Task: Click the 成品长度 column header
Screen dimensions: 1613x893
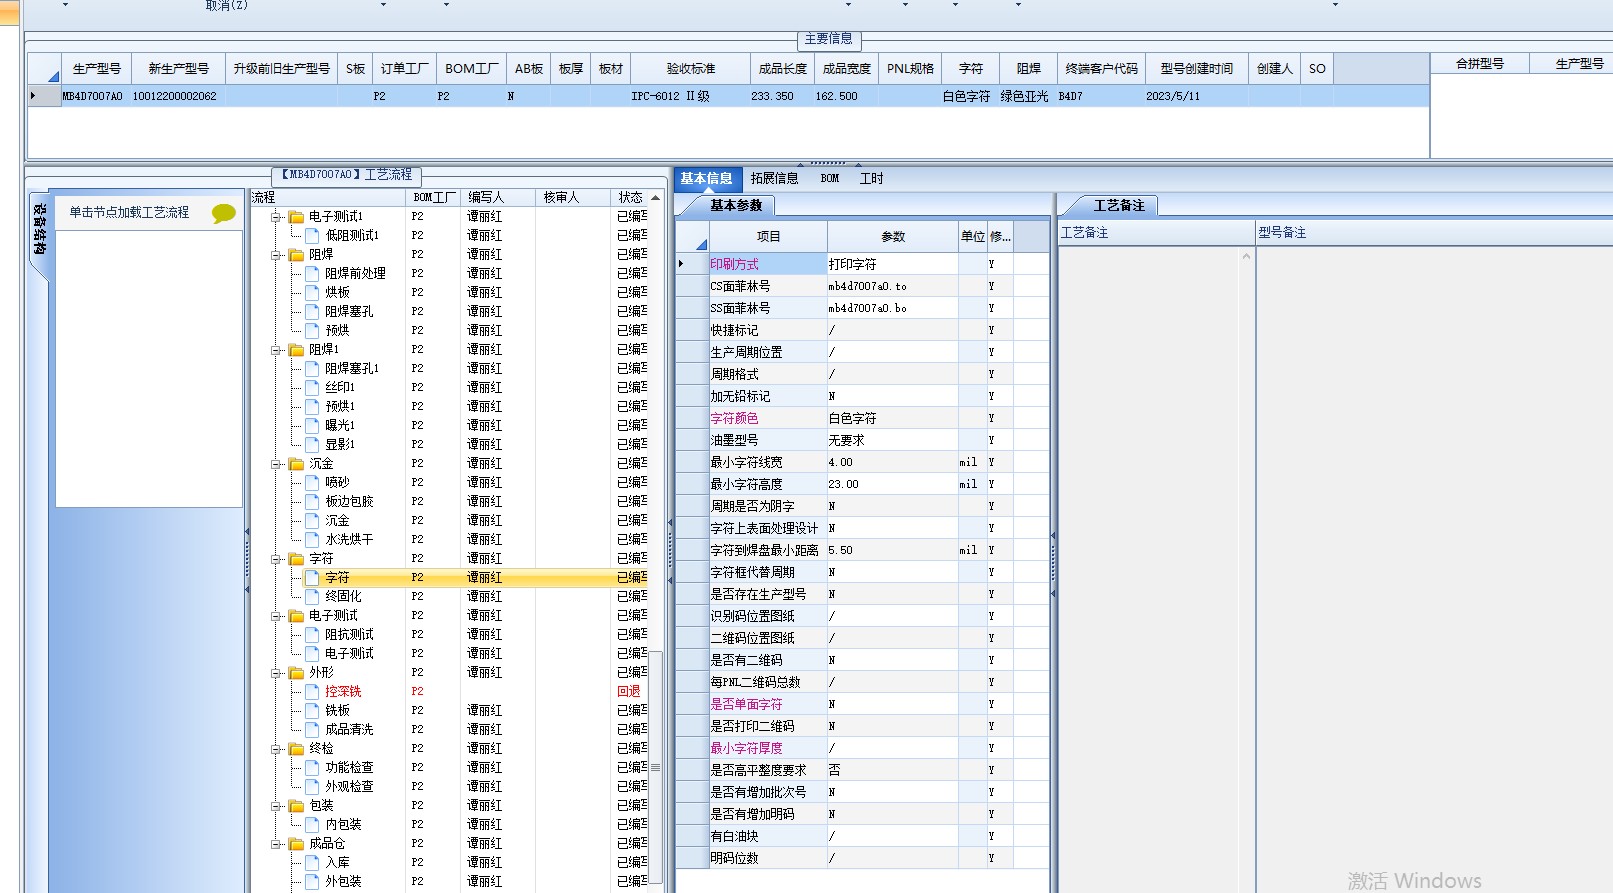Action: 782,68
